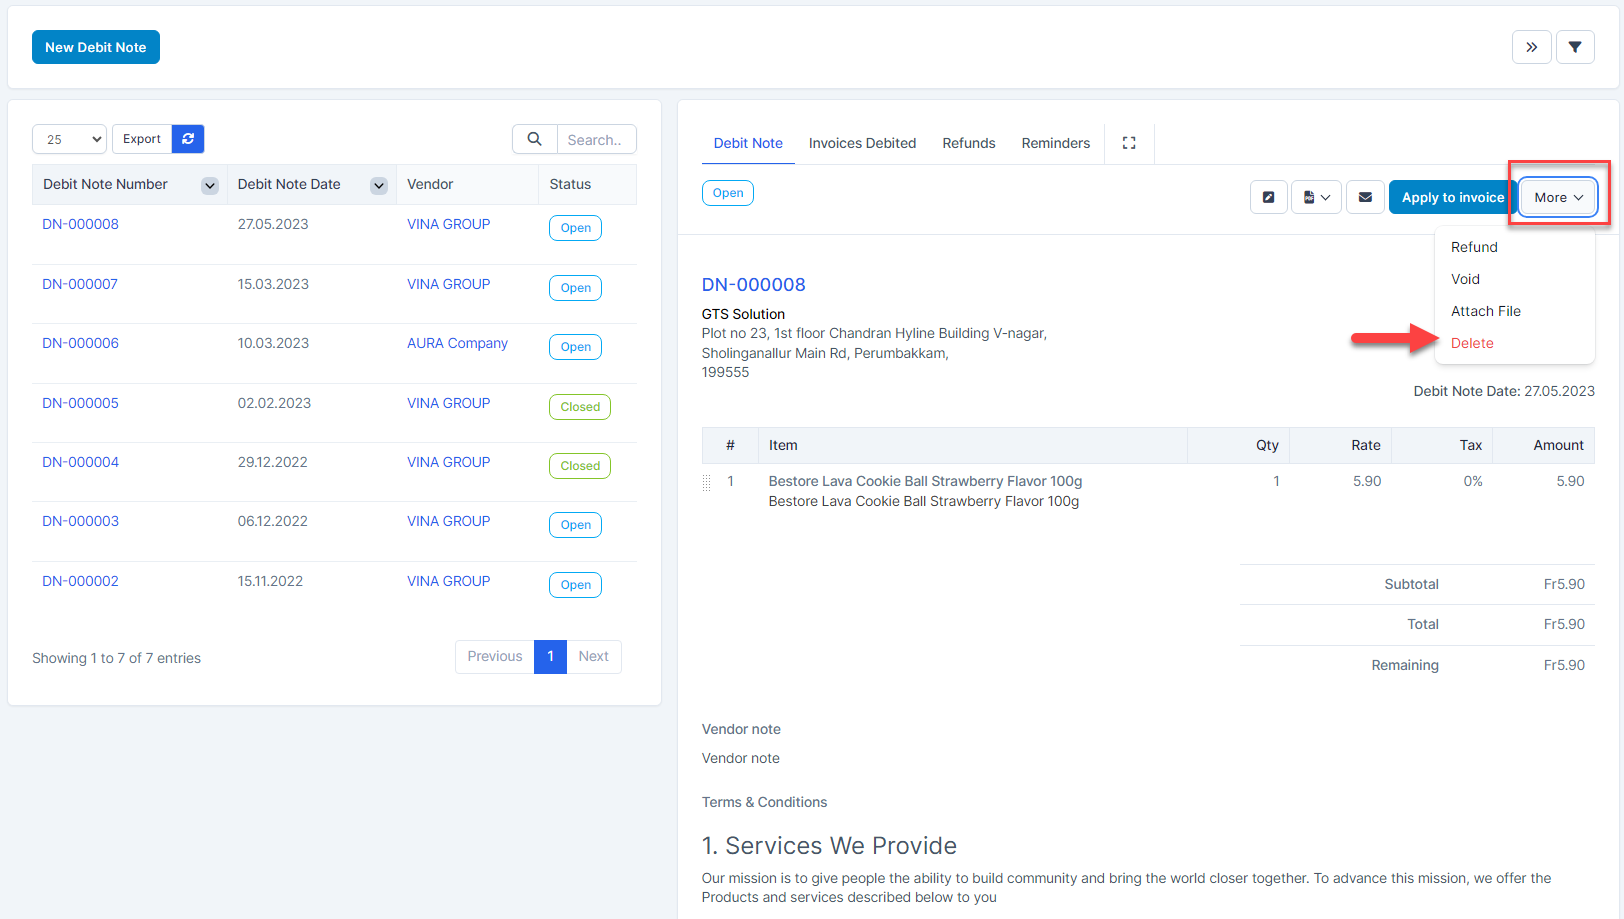The height and width of the screenshot is (919, 1624).
Task: Click the blue refresh table icon
Action: point(188,139)
